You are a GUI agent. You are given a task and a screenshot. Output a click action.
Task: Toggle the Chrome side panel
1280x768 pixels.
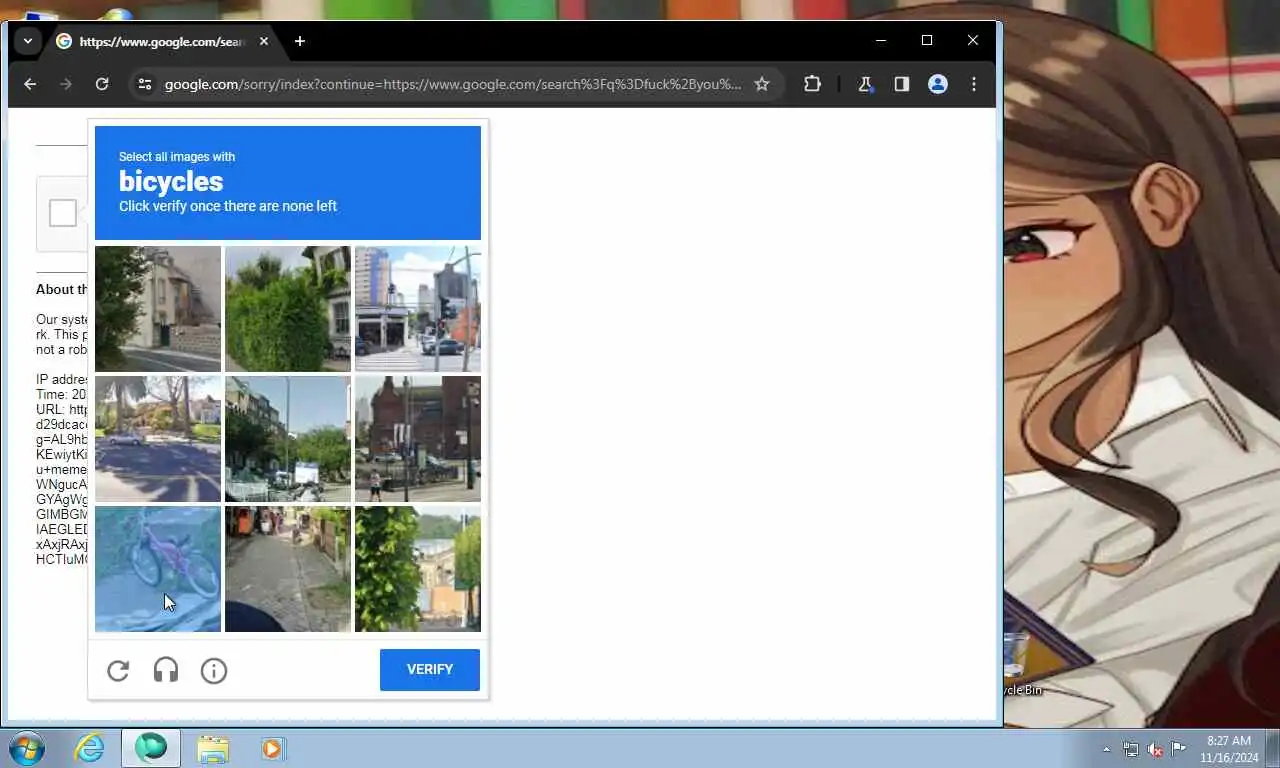[x=902, y=84]
